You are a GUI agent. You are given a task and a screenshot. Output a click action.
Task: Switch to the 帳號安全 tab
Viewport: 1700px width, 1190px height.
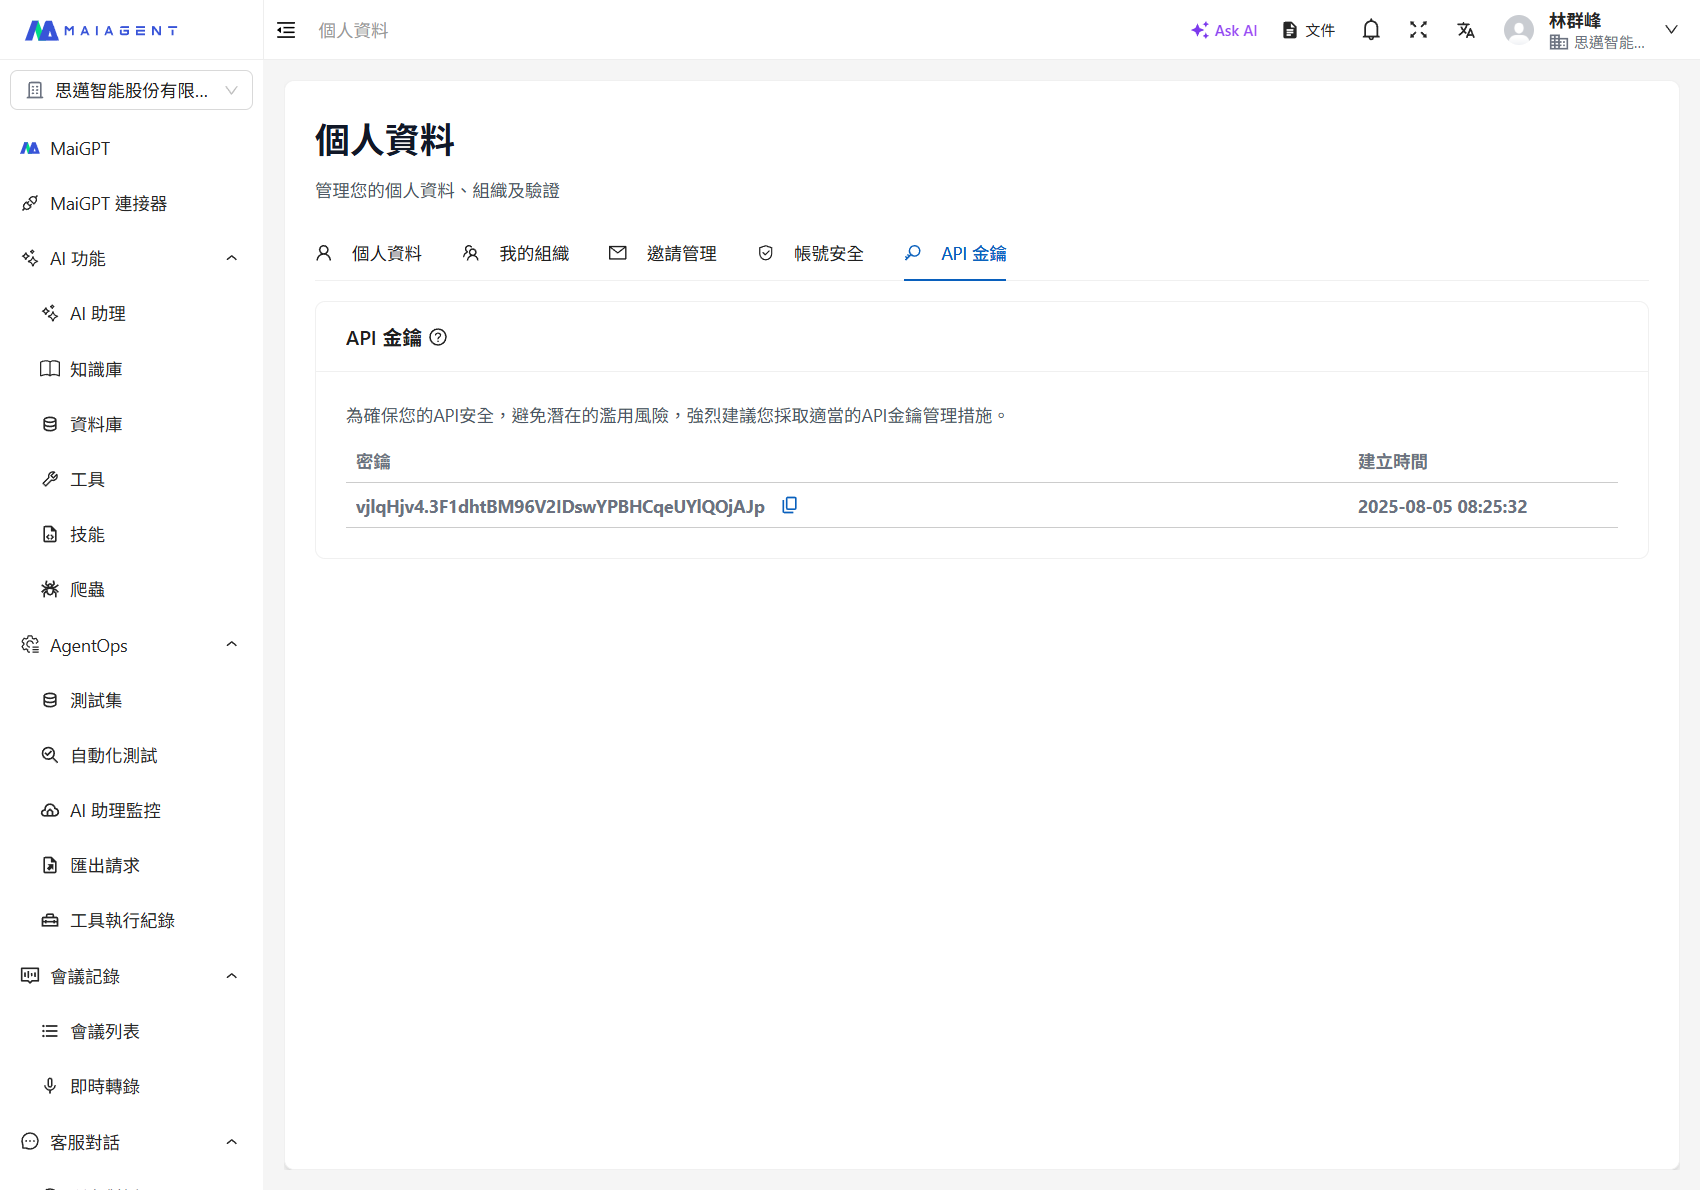coord(828,253)
